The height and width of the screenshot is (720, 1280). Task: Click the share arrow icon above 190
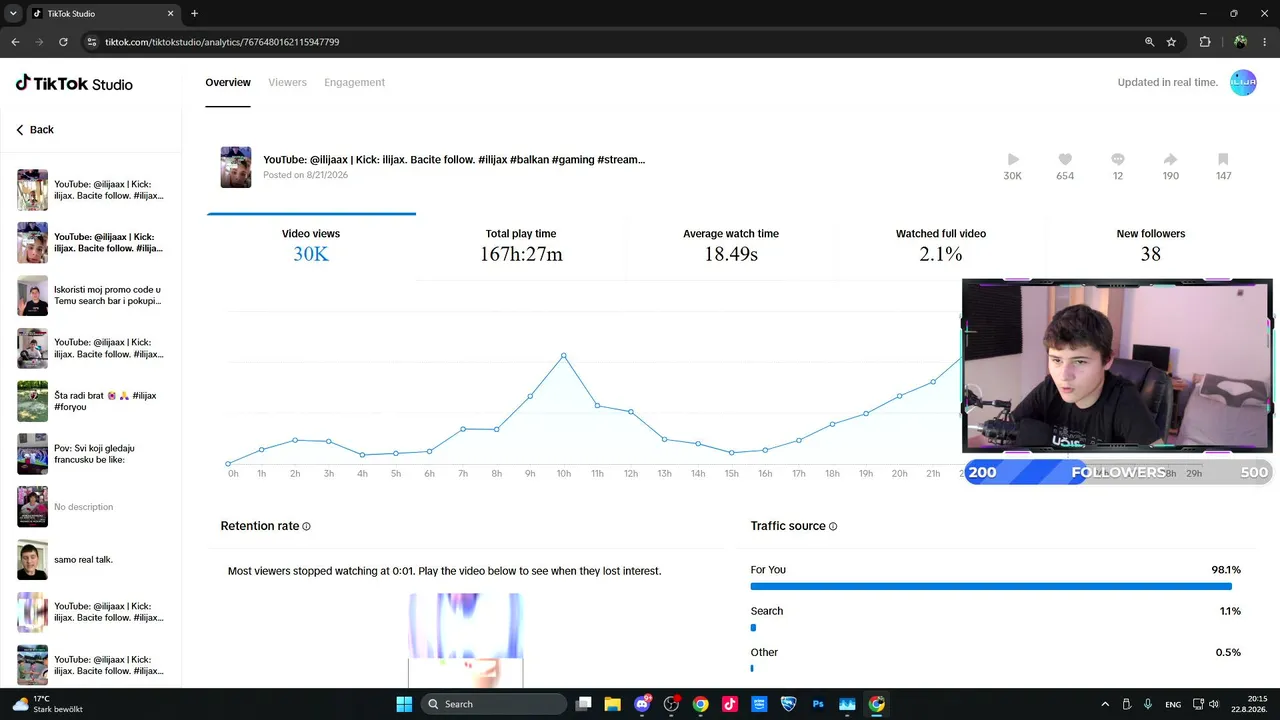pyautogui.click(x=1171, y=159)
